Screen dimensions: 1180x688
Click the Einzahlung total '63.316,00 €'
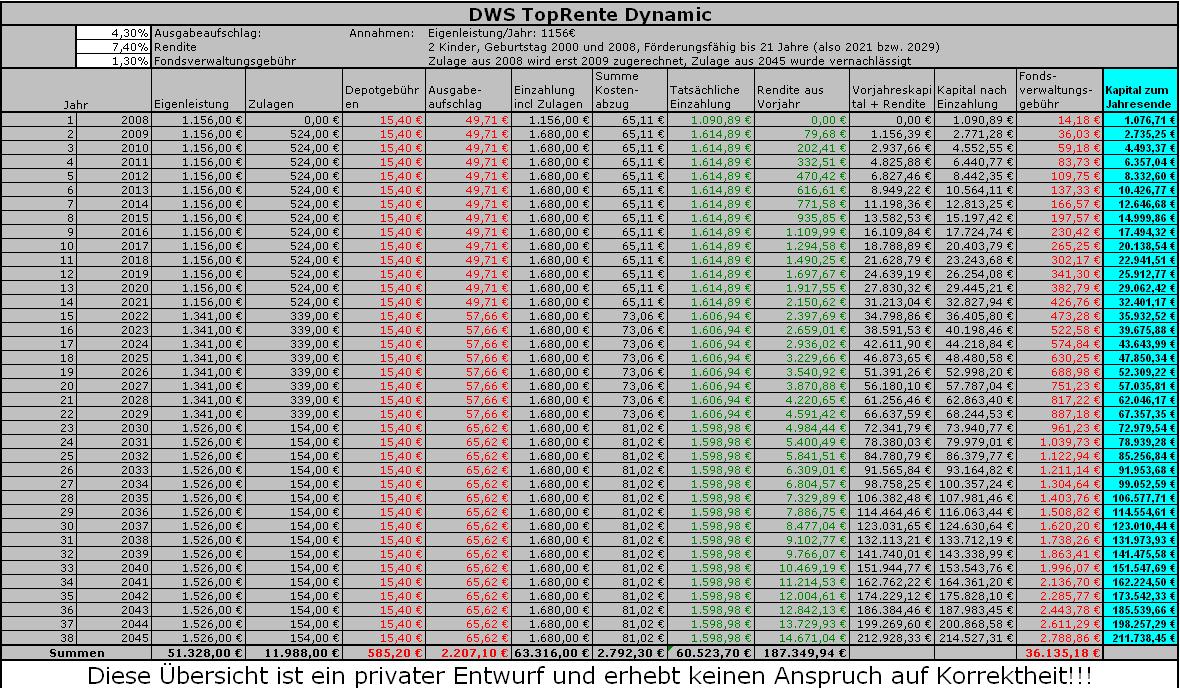click(552, 653)
